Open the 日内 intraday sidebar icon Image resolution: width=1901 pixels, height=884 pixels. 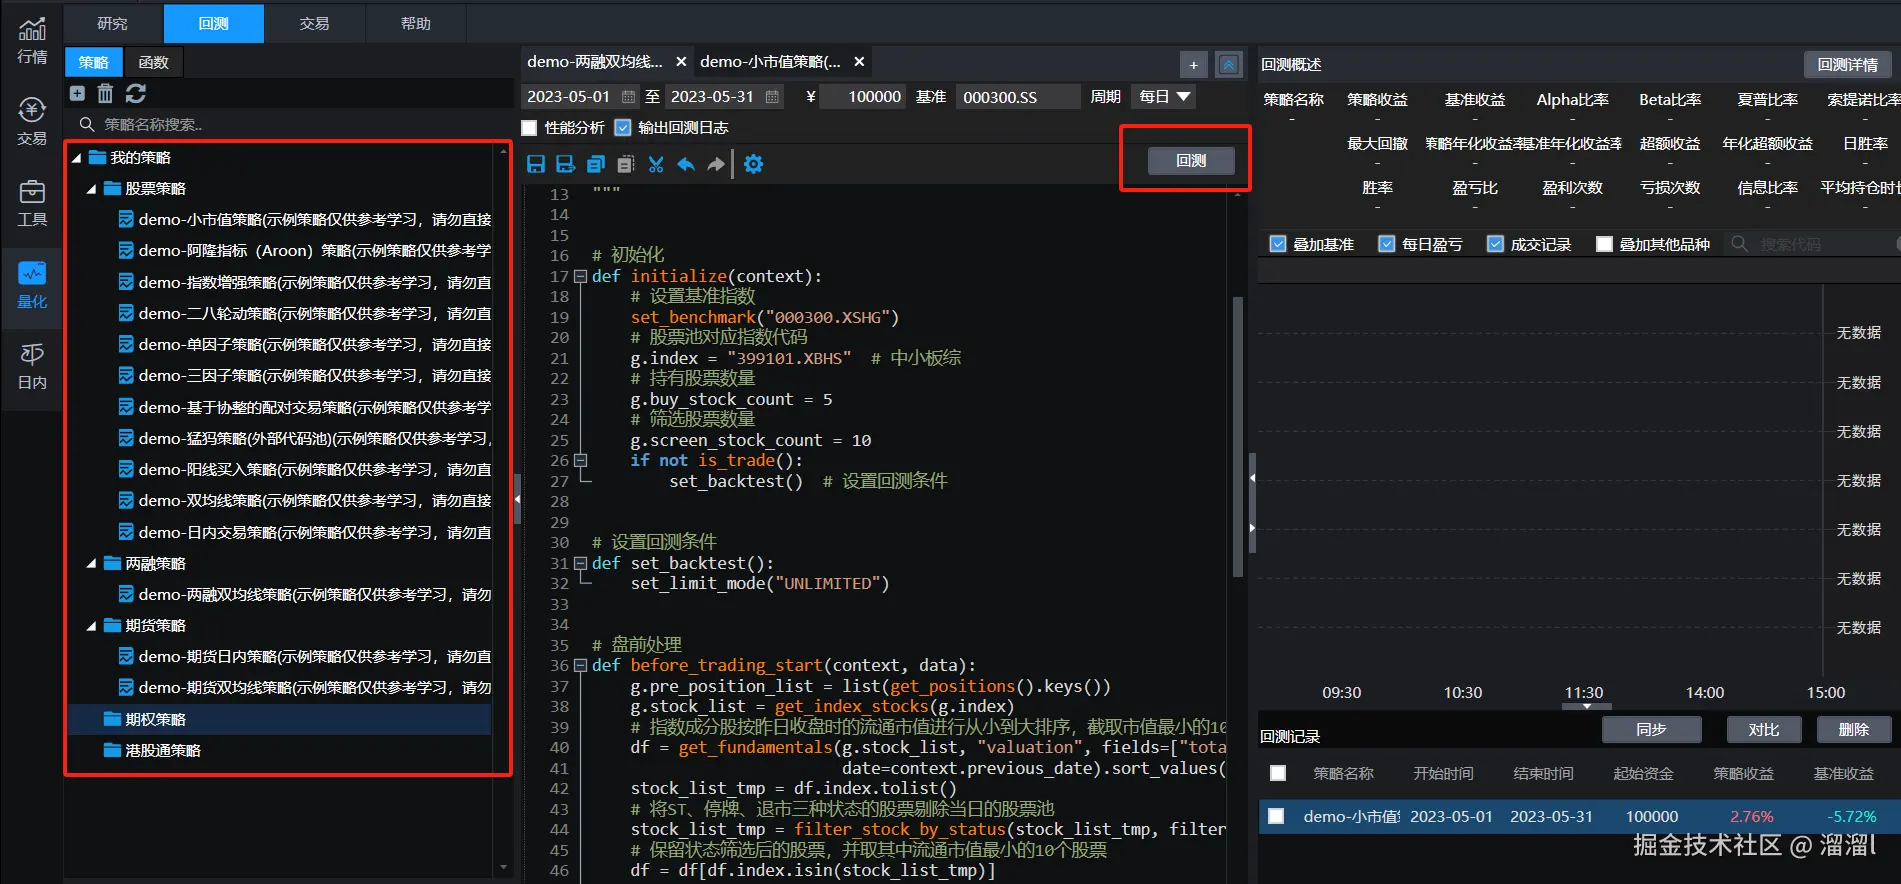tap(32, 366)
